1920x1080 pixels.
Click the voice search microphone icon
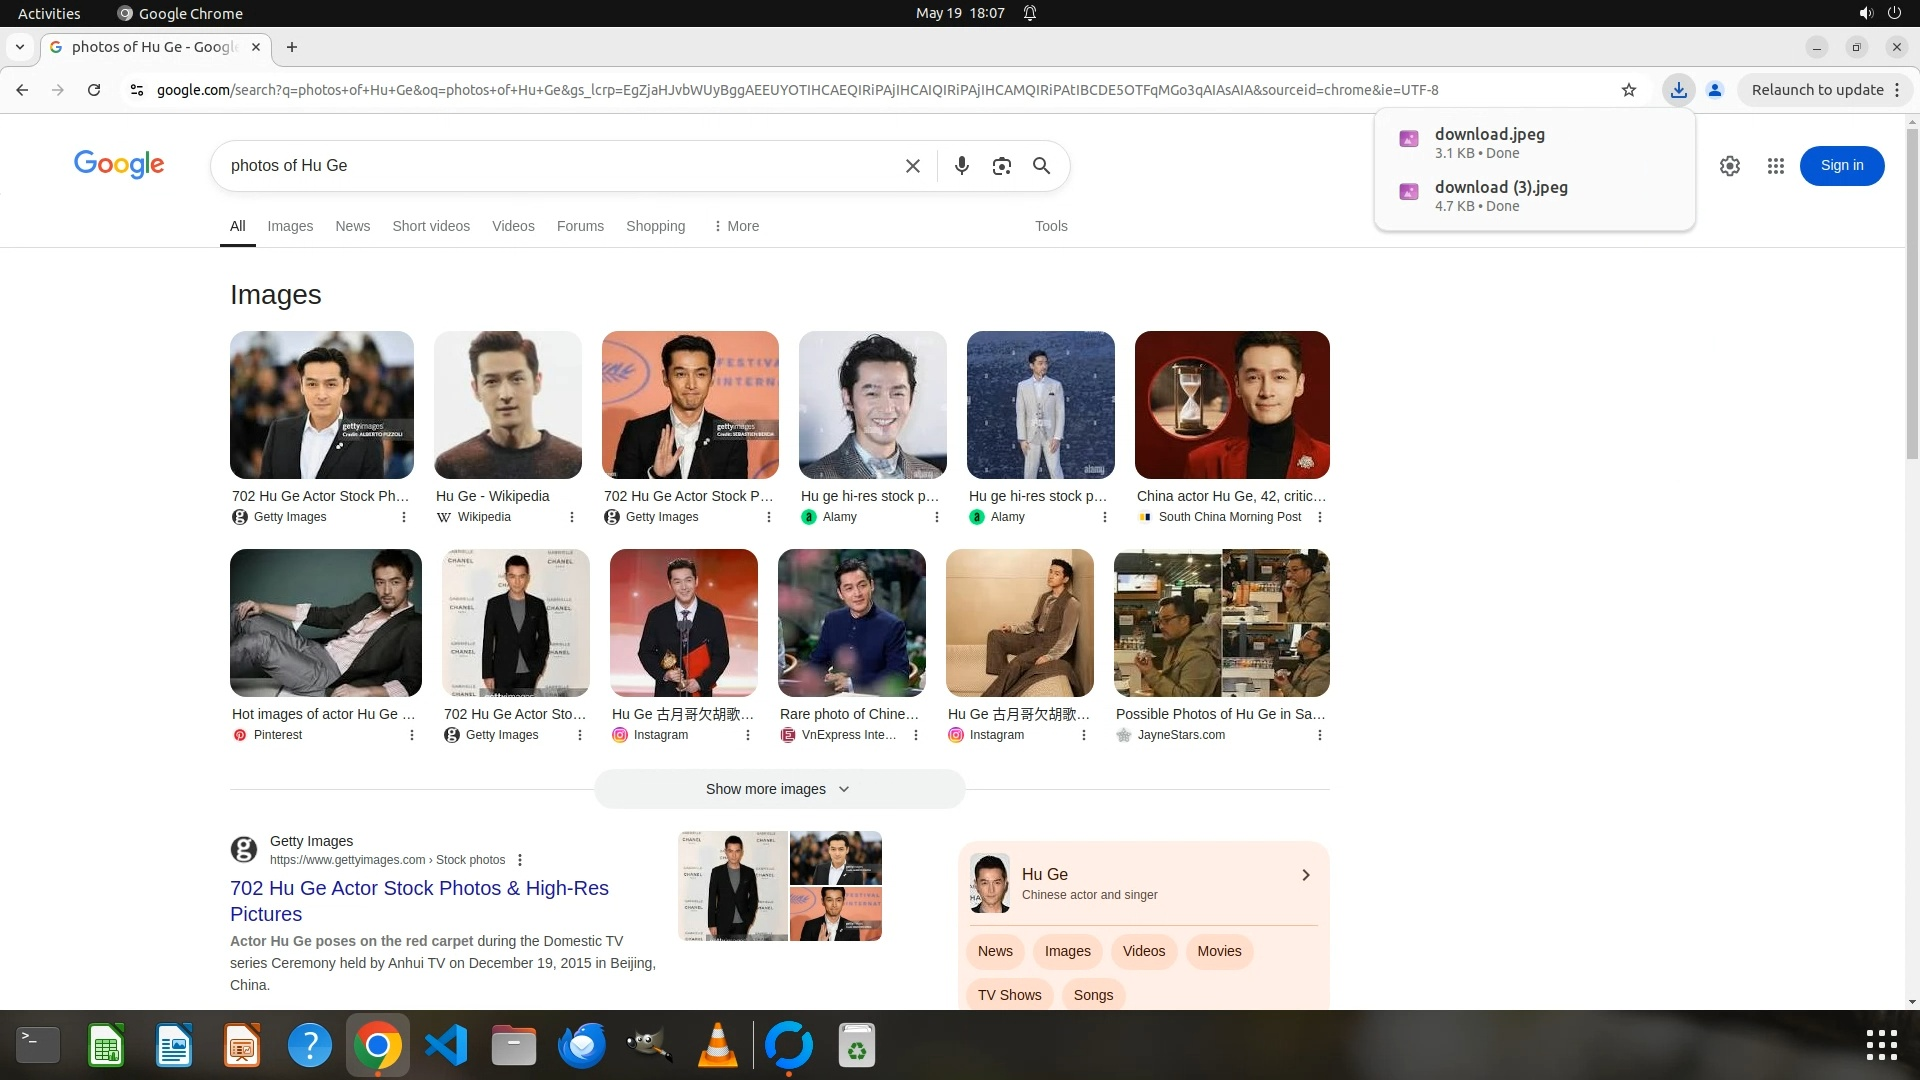(961, 166)
